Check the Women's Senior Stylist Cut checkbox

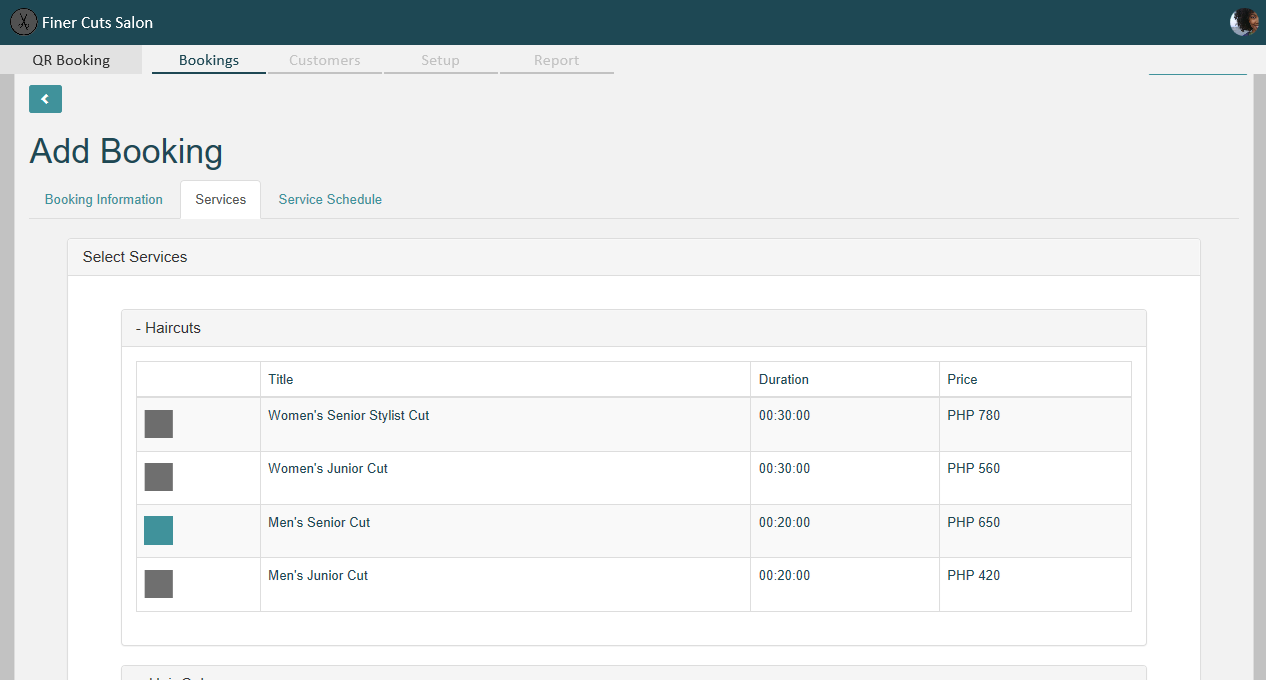159,424
